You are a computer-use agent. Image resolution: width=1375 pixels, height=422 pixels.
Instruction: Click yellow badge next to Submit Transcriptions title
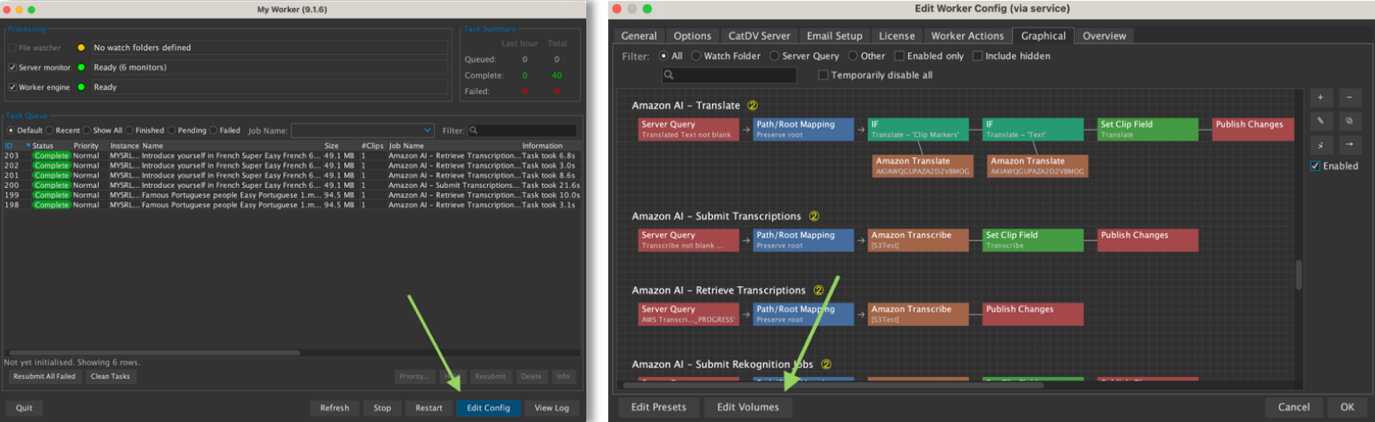pos(814,216)
